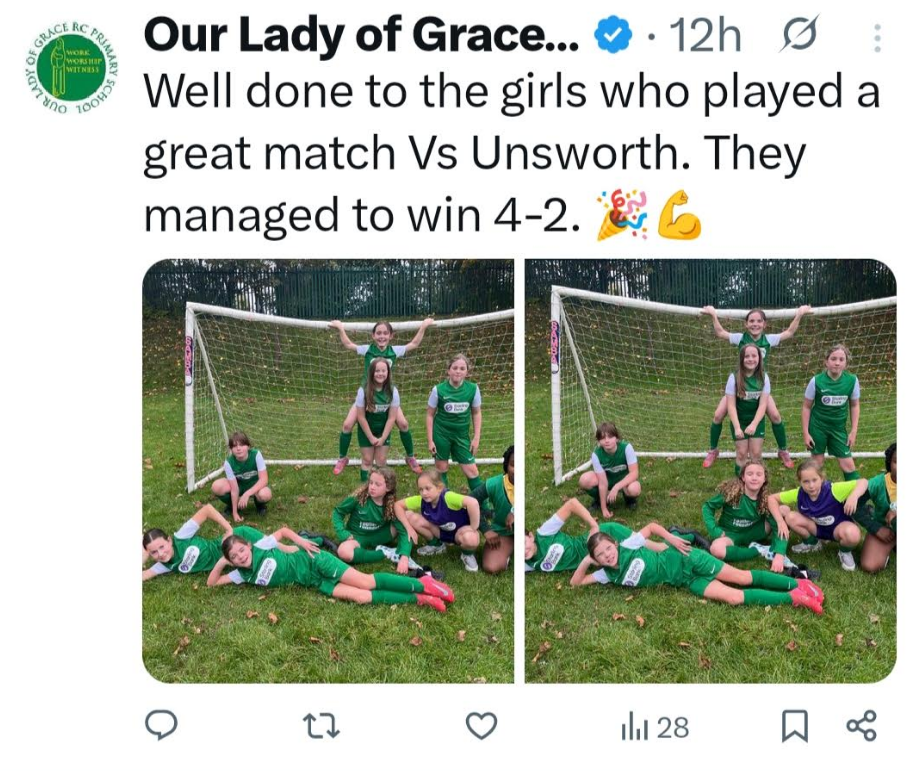This screenshot has width=914, height=771.
Task: Click the 12h post timestamp
Action: pyautogui.click(x=706, y=36)
